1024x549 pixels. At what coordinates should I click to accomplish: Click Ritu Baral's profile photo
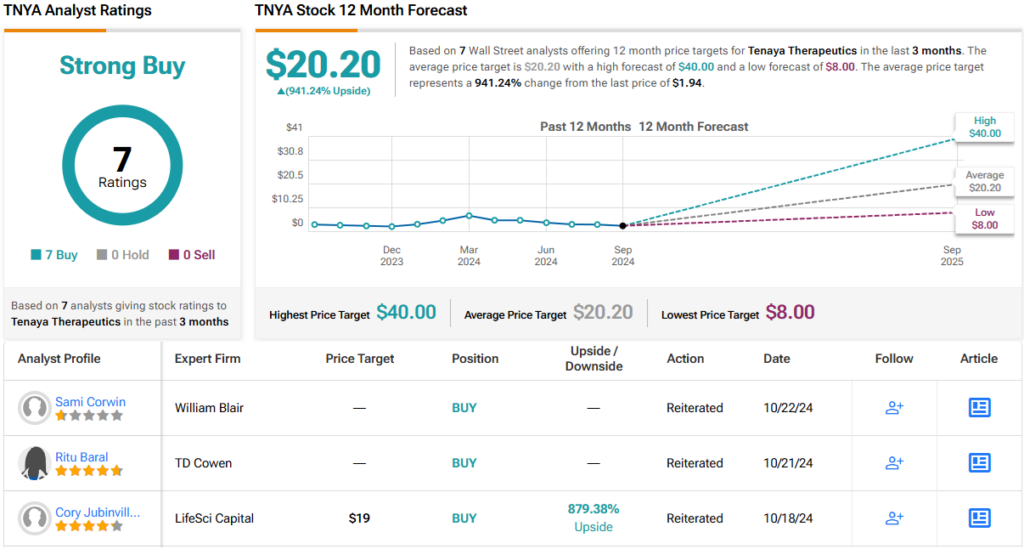click(x=35, y=463)
